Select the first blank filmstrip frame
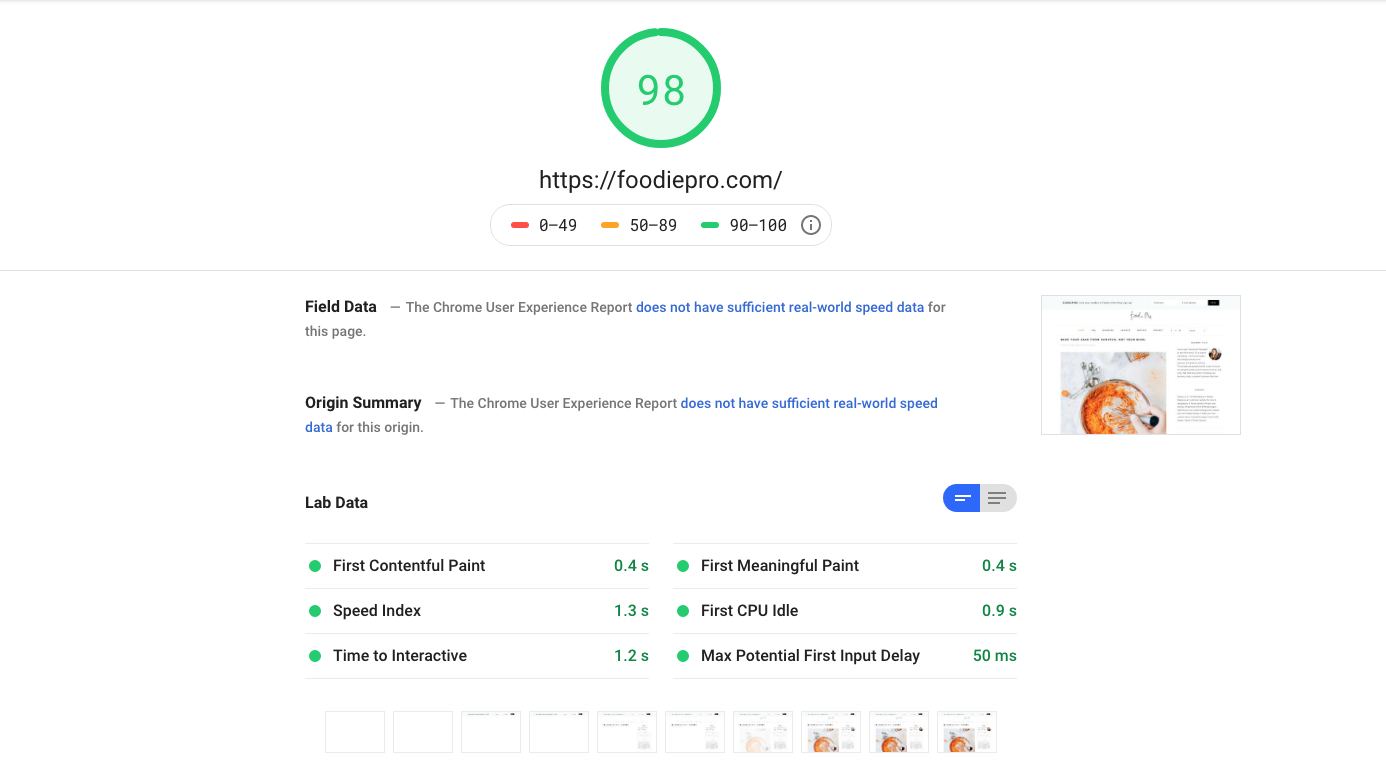Viewport: 1386px width, 771px height. coord(355,732)
